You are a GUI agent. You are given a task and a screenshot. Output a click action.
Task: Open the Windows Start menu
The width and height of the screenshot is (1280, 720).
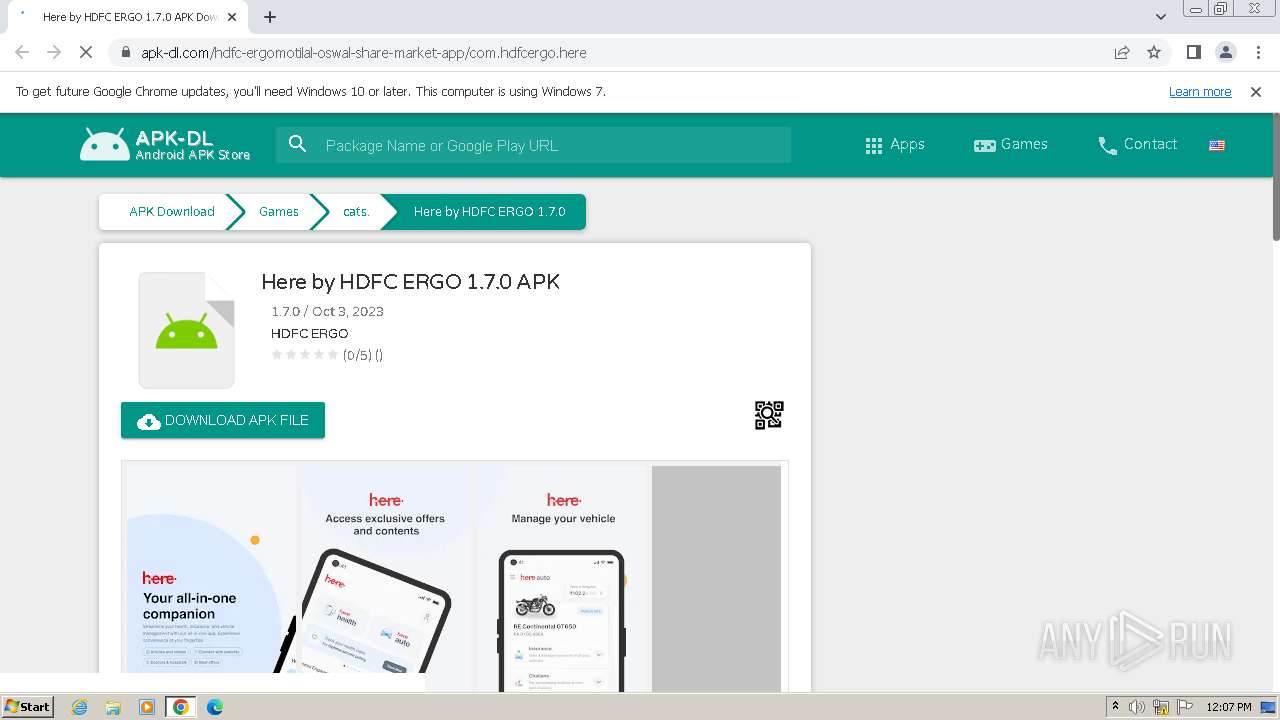click(x=28, y=707)
